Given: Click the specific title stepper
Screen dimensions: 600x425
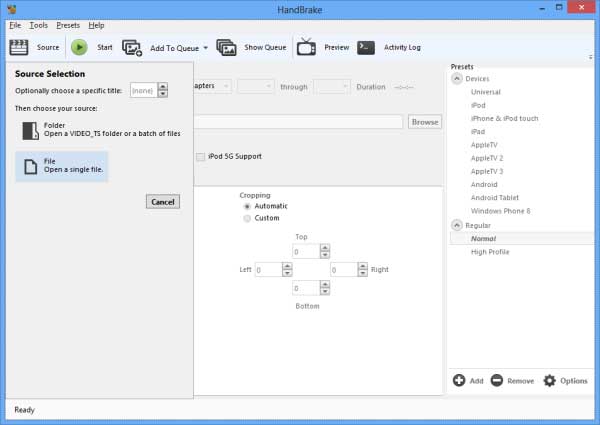Looking at the screenshot, I should pyautogui.click(x=163, y=90).
